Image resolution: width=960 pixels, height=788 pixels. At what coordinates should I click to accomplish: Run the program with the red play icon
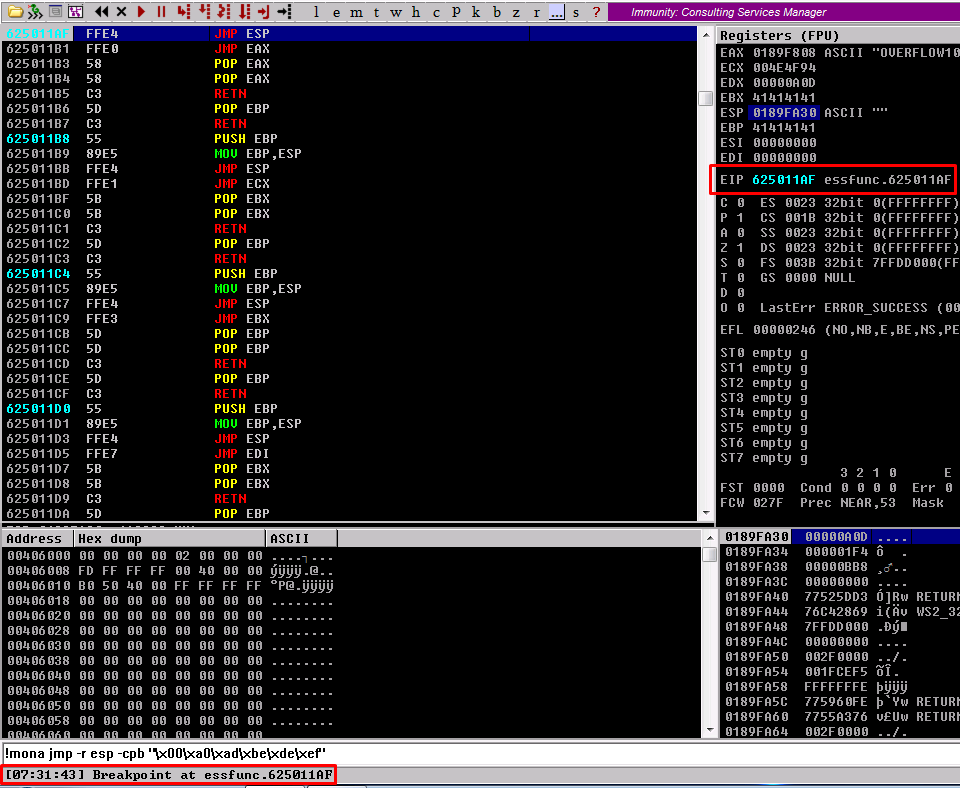pos(141,11)
